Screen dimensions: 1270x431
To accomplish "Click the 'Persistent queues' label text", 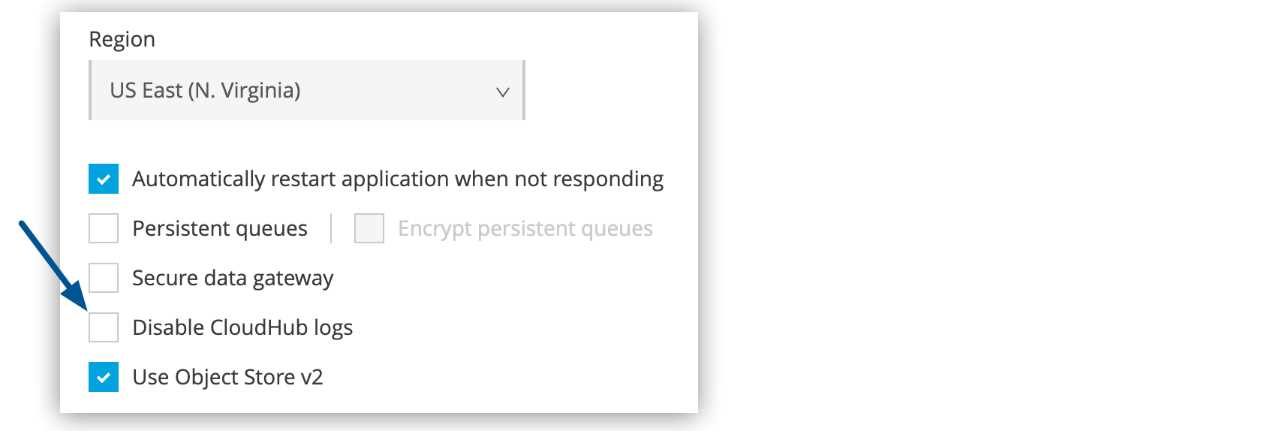I will tap(220, 229).
